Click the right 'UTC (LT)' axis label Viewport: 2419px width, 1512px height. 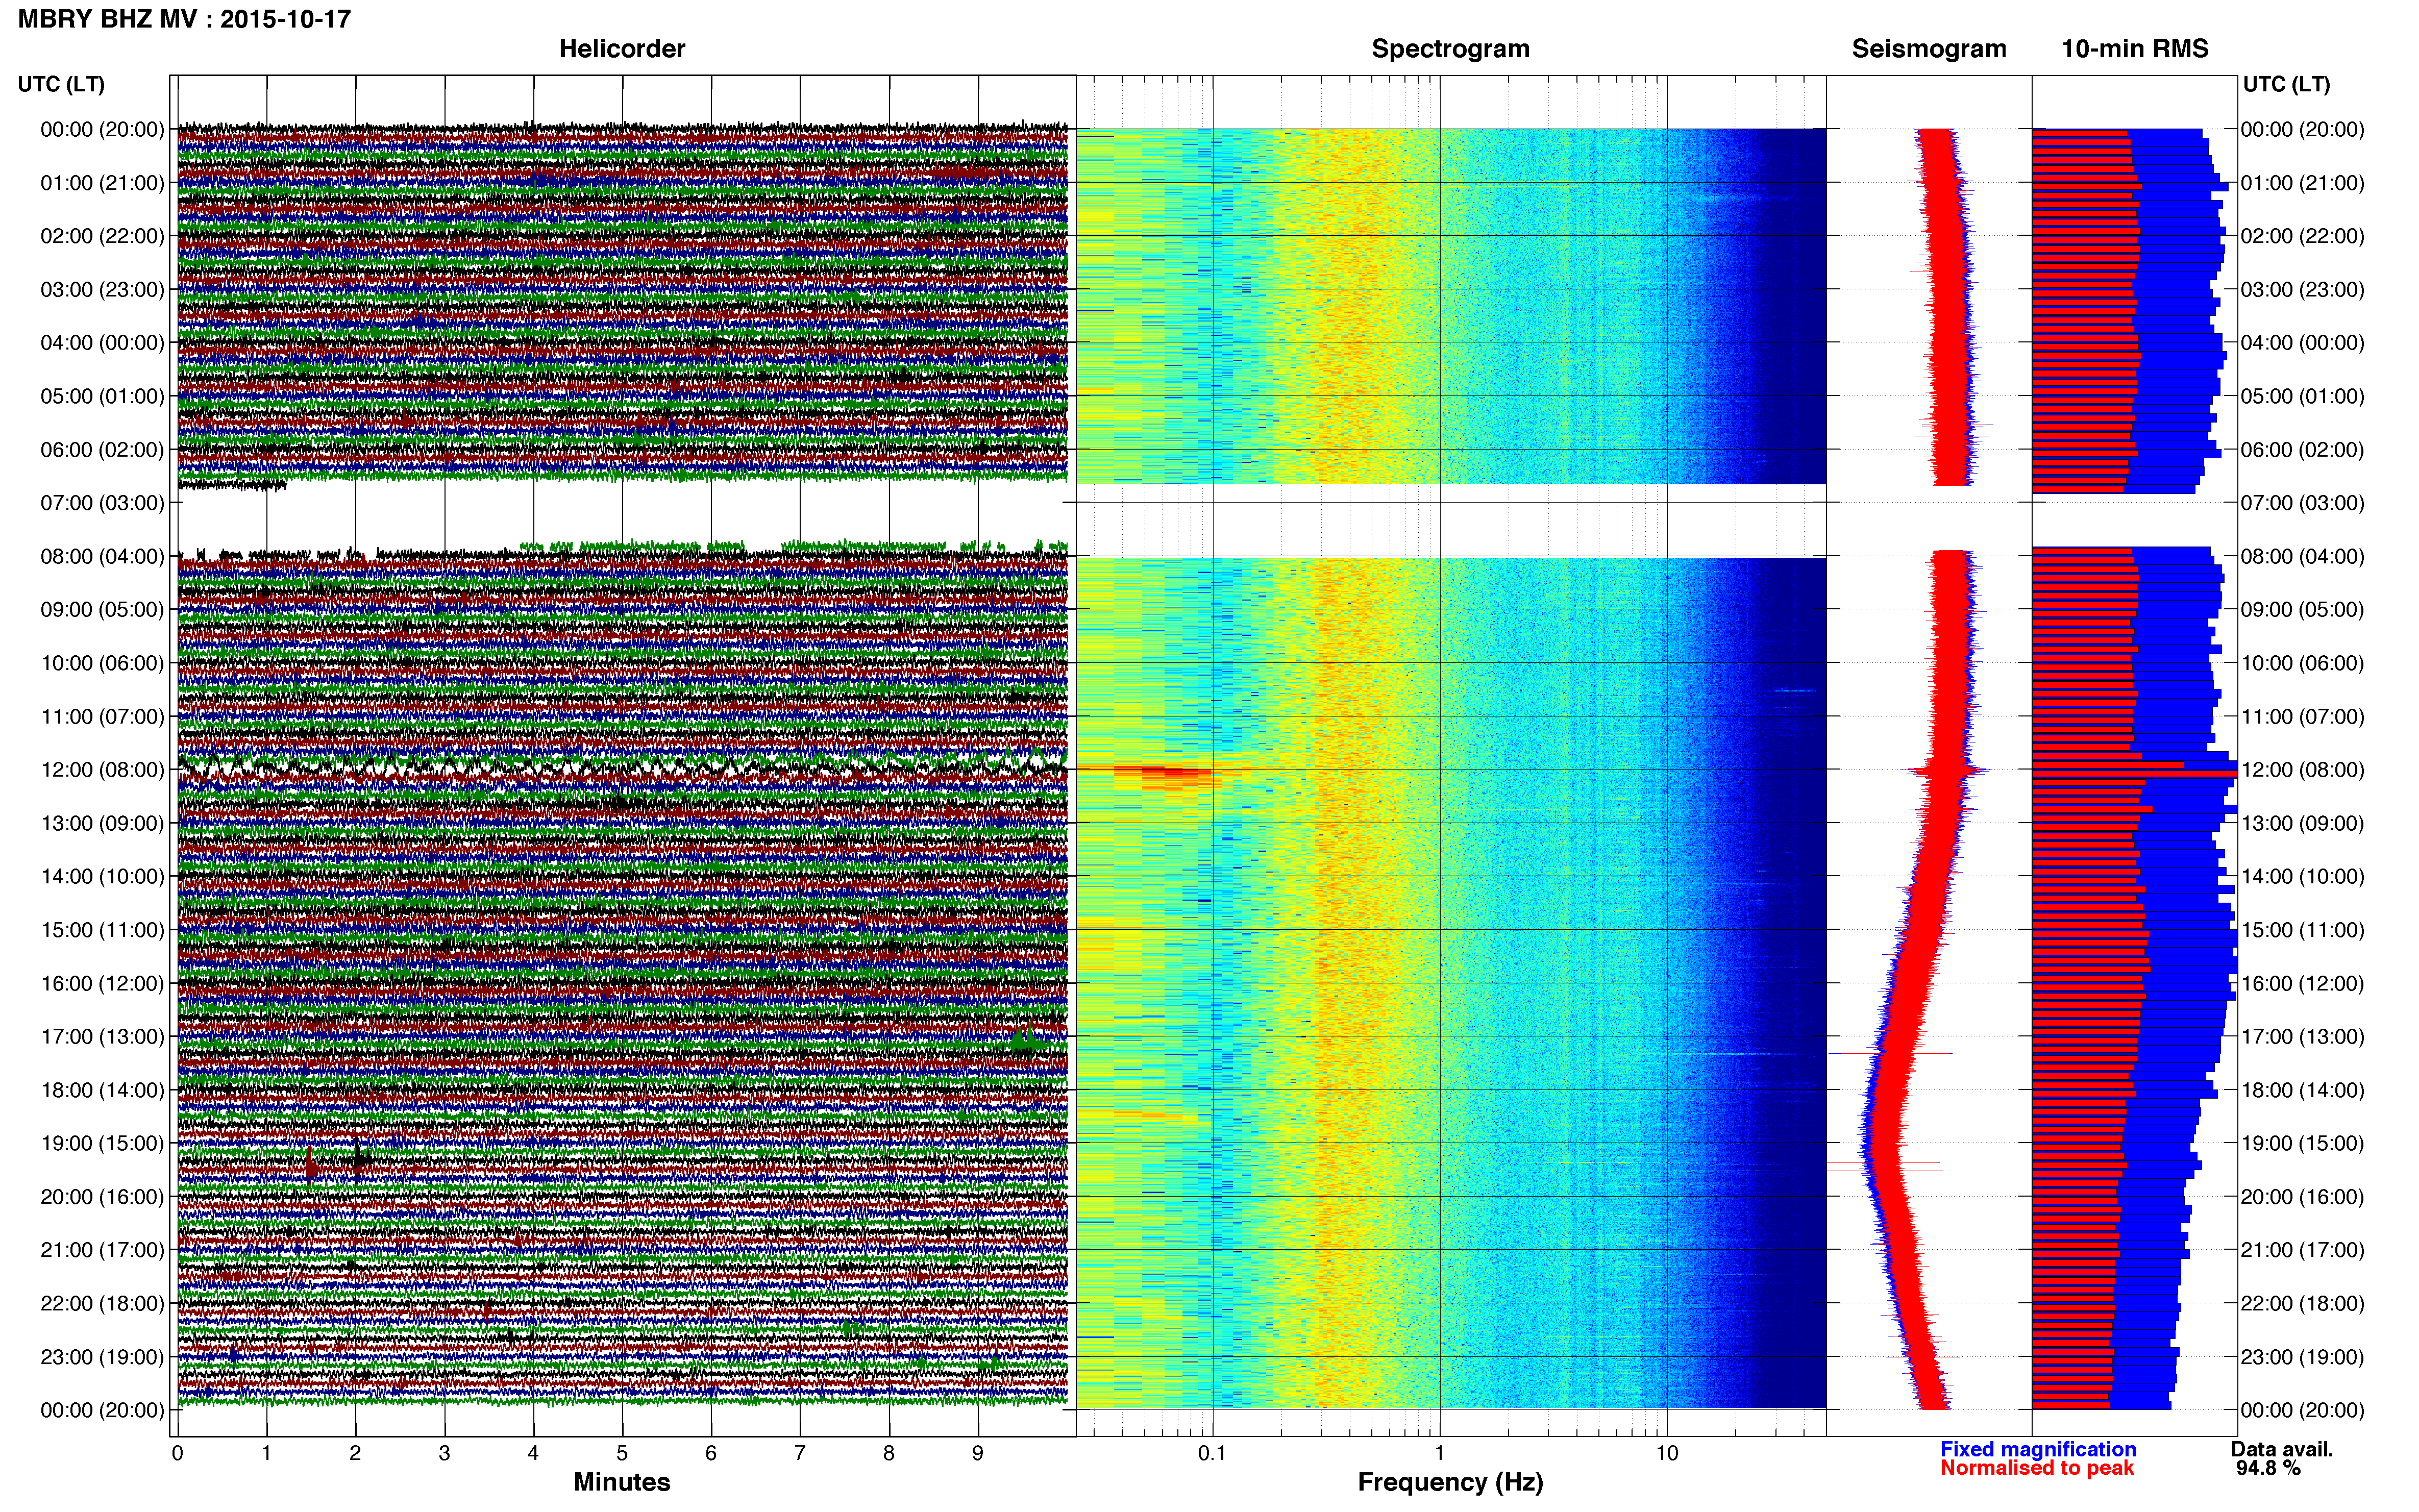(x=2287, y=84)
